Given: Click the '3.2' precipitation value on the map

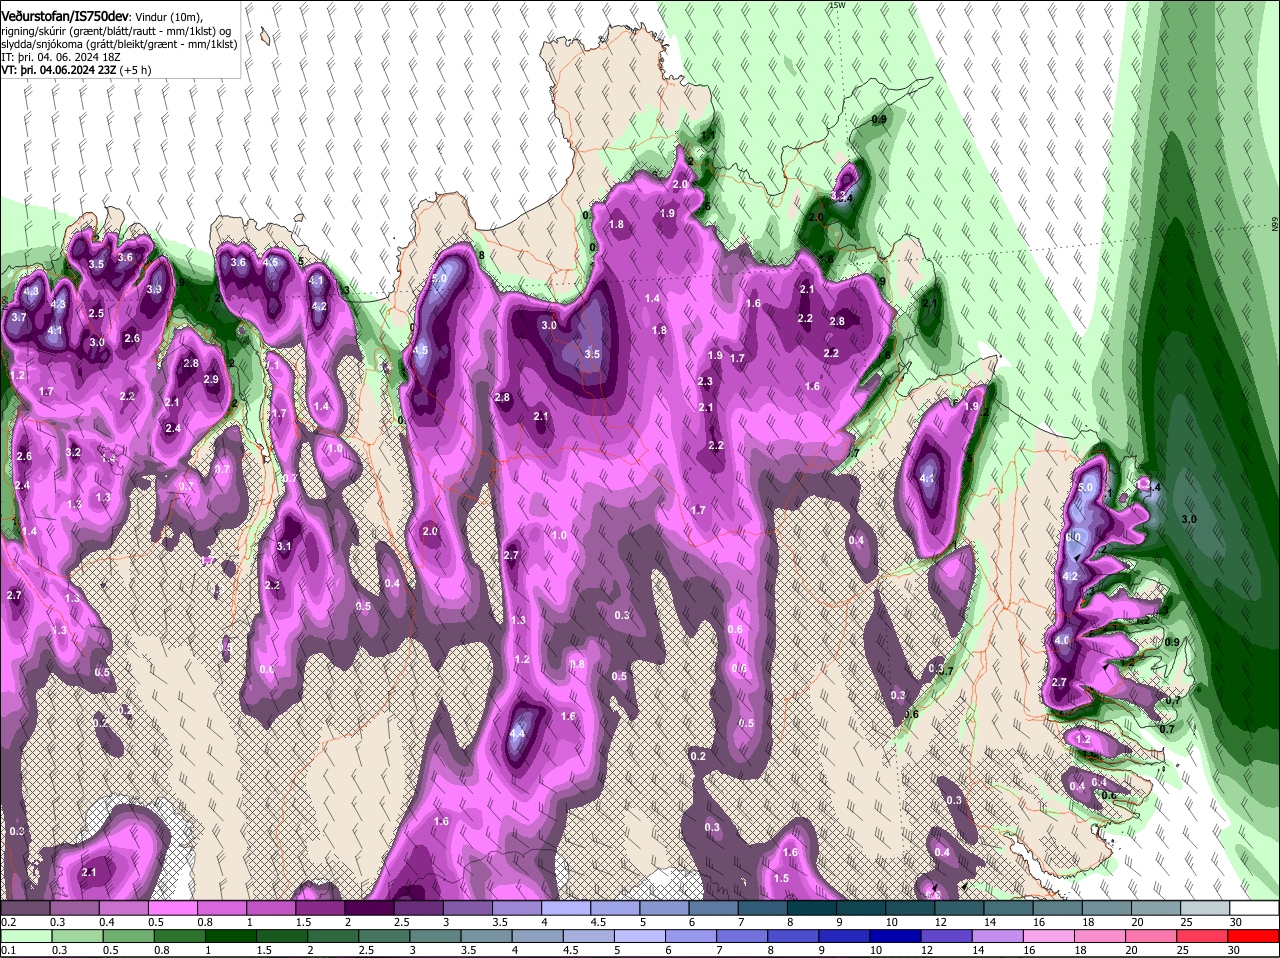Looking at the screenshot, I should point(73,452).
